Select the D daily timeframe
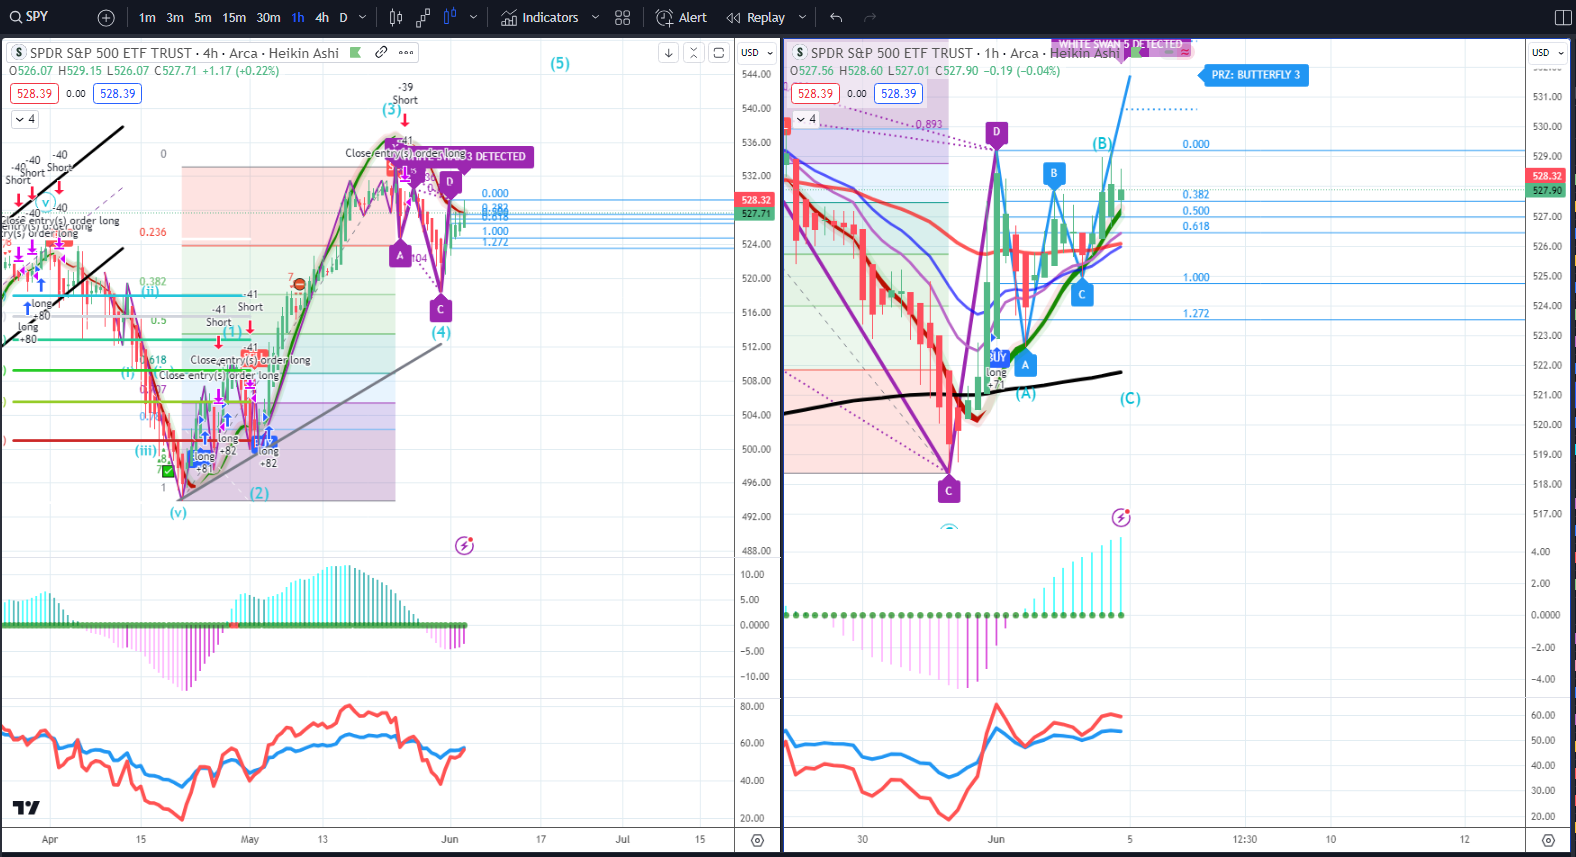Image resolution: width=1576 pixels, height=857 pixels. coord(343,18)
